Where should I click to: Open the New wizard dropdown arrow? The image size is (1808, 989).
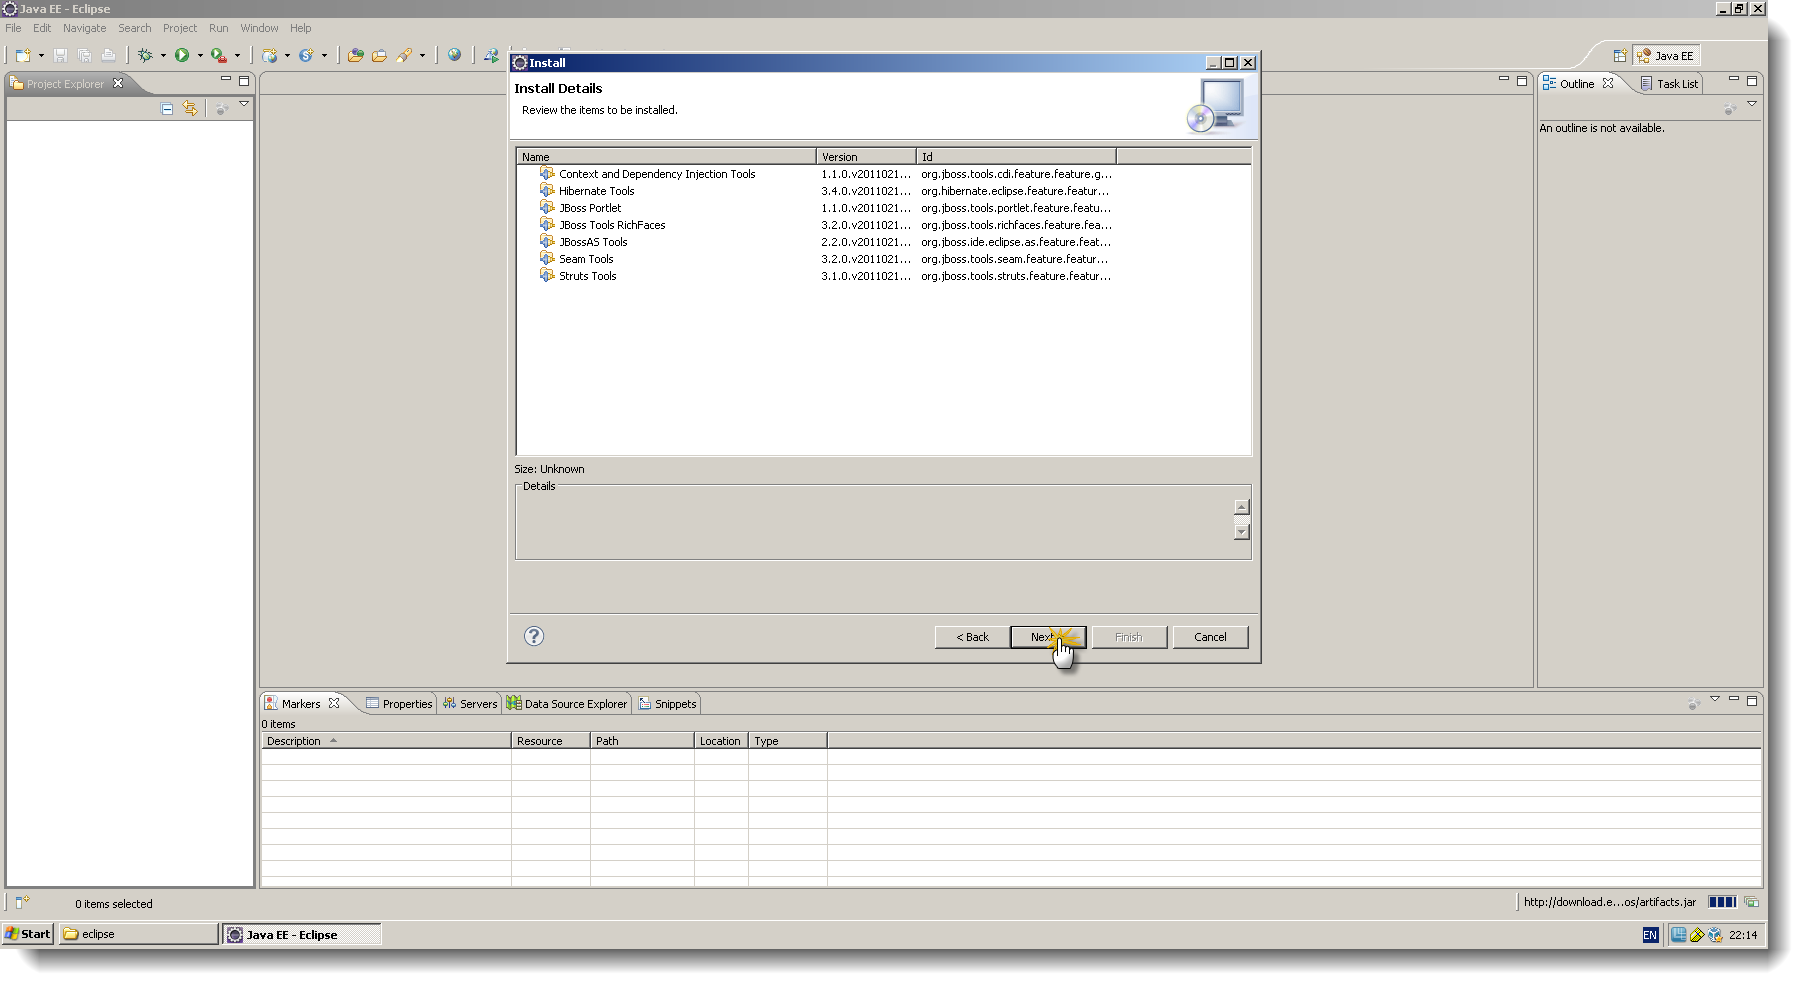point(41,55)
